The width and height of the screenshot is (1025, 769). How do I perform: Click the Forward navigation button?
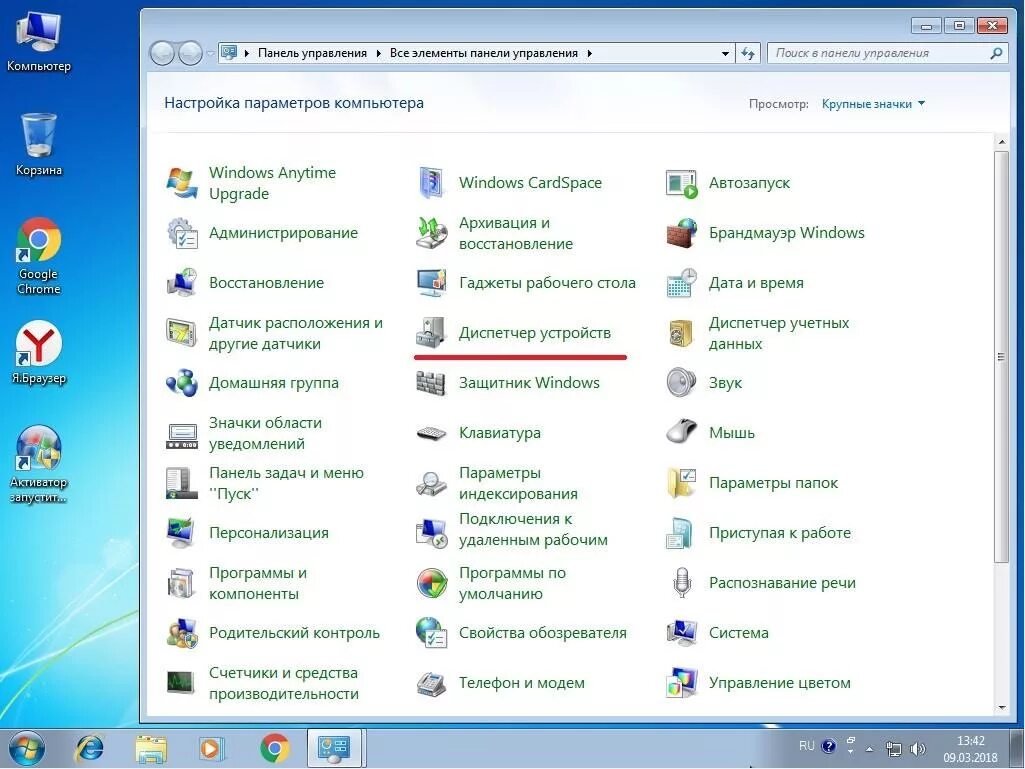(190, 54)
